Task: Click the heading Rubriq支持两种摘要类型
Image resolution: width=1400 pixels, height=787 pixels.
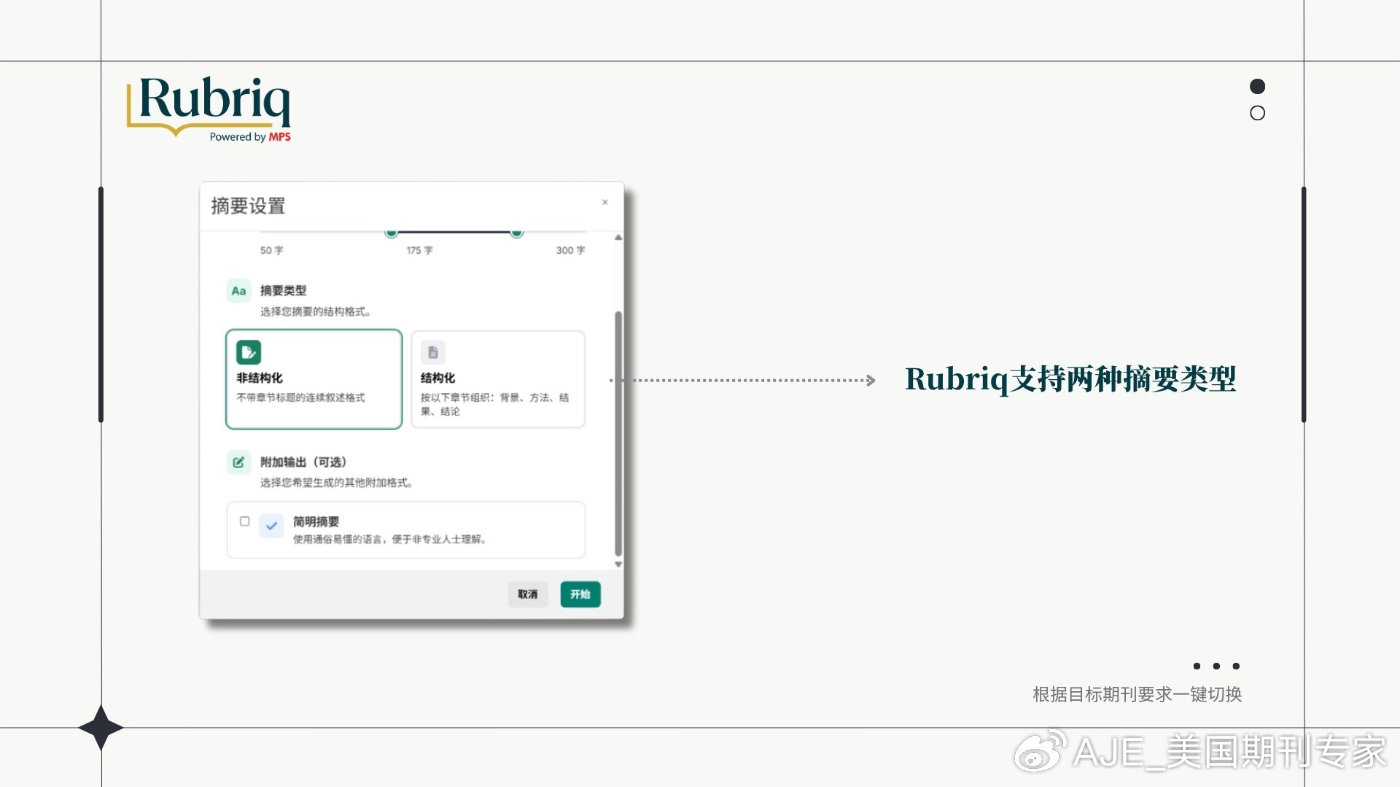Action: coord(1071,379)
